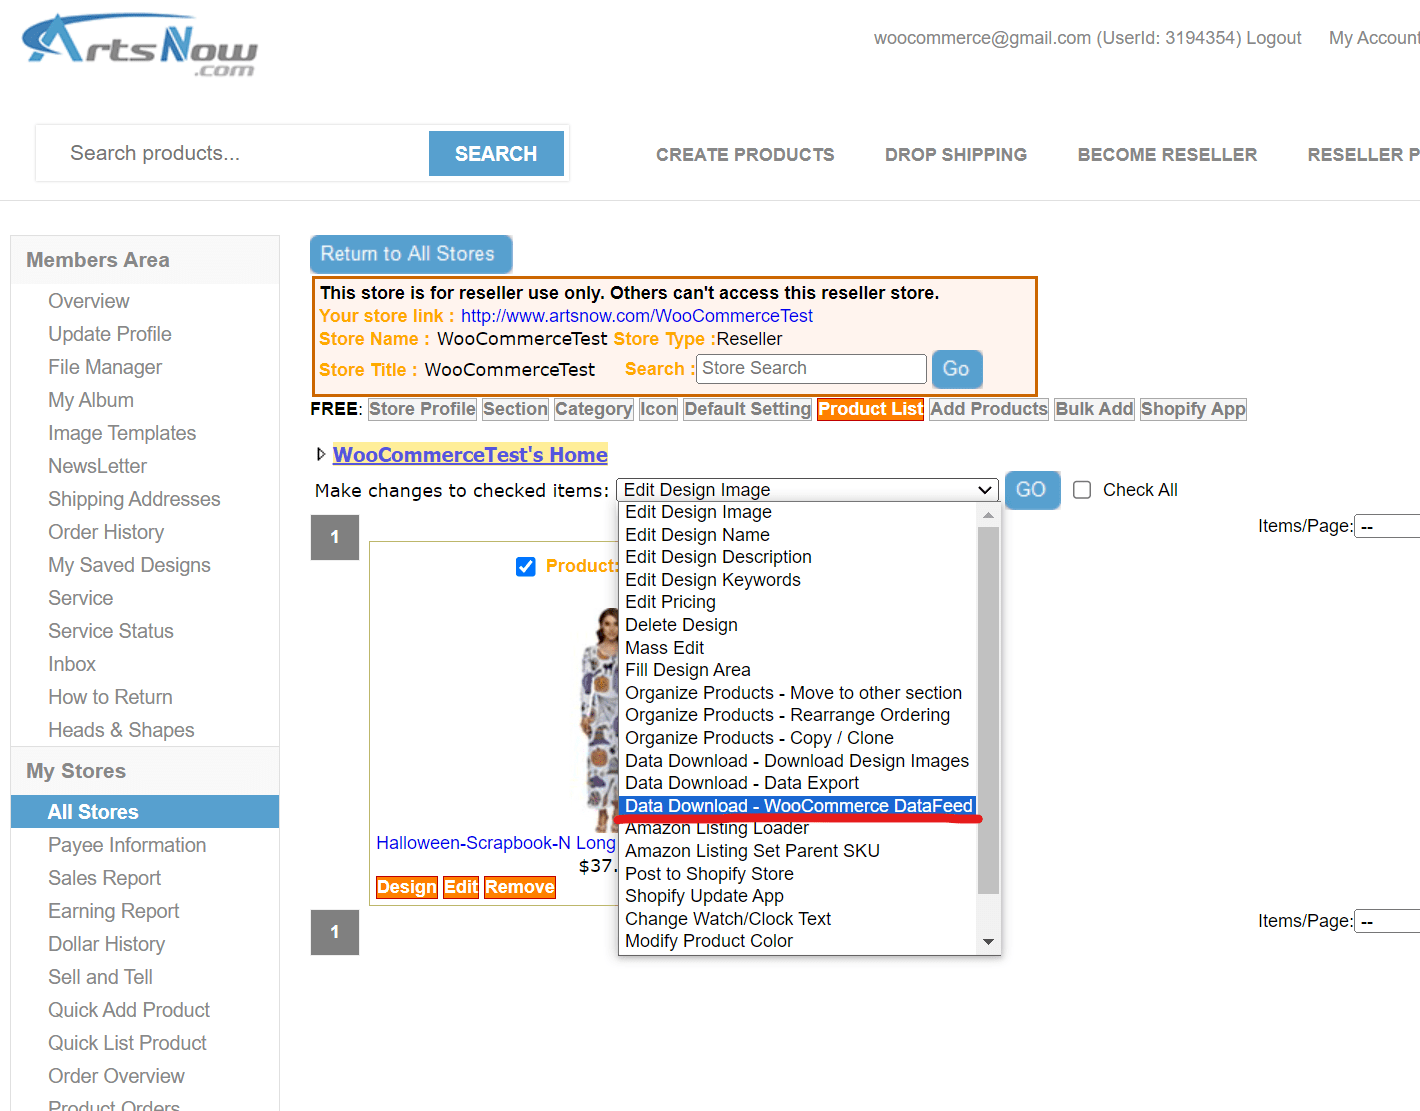Select 'Edit Pricing' option
The height and width of the screenshot is (1111, 1420).
[x=670, y=602]
